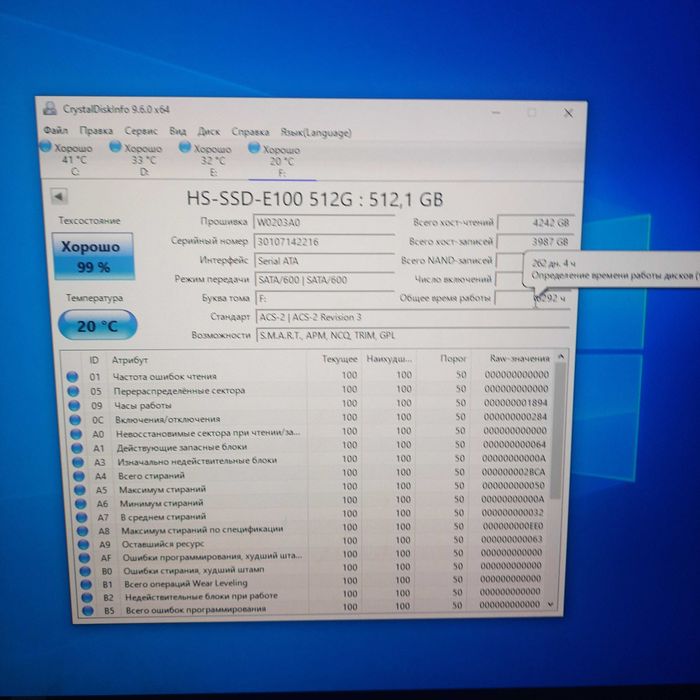700x700 pixels.
Task: Click the status icon of attribute B2
Action: (87, 598)
